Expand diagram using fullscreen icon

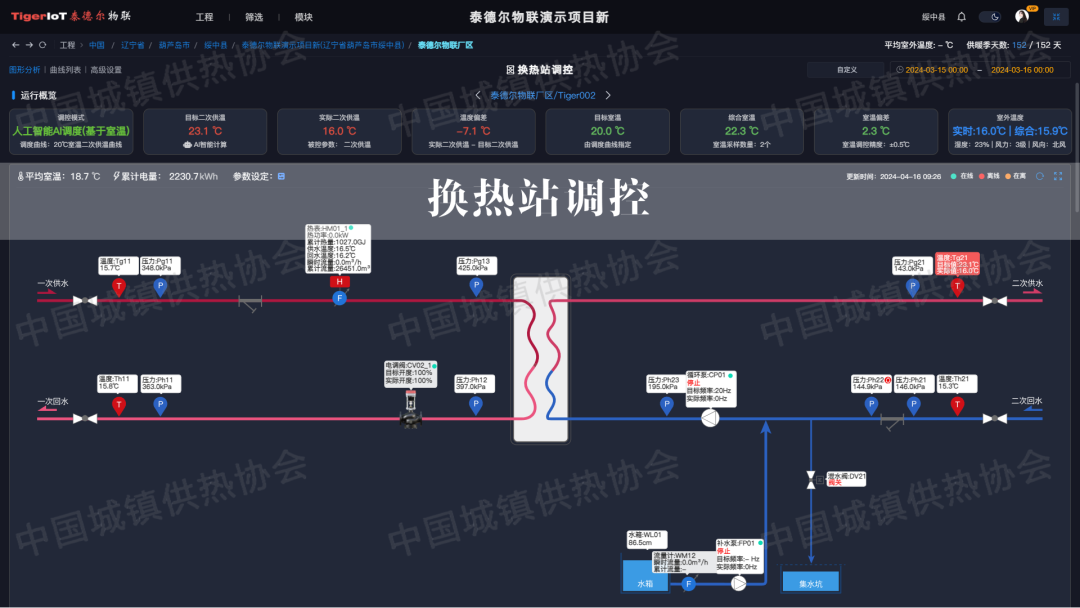coord(1058,176)
